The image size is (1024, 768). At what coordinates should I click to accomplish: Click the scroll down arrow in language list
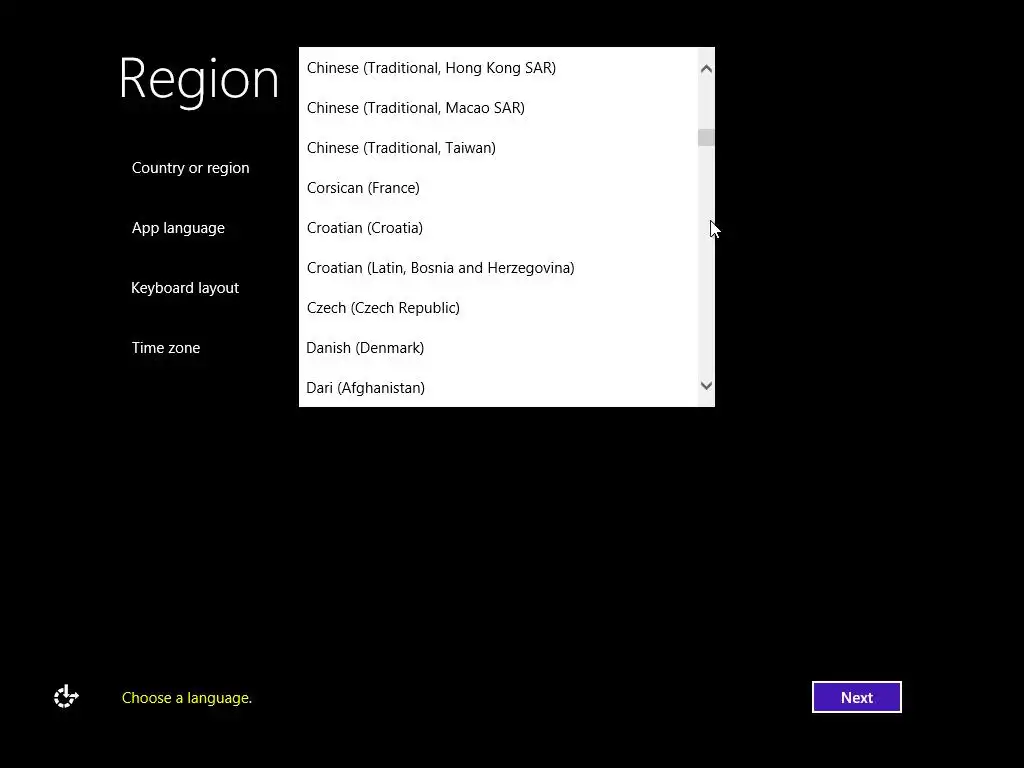coord(706,385)
